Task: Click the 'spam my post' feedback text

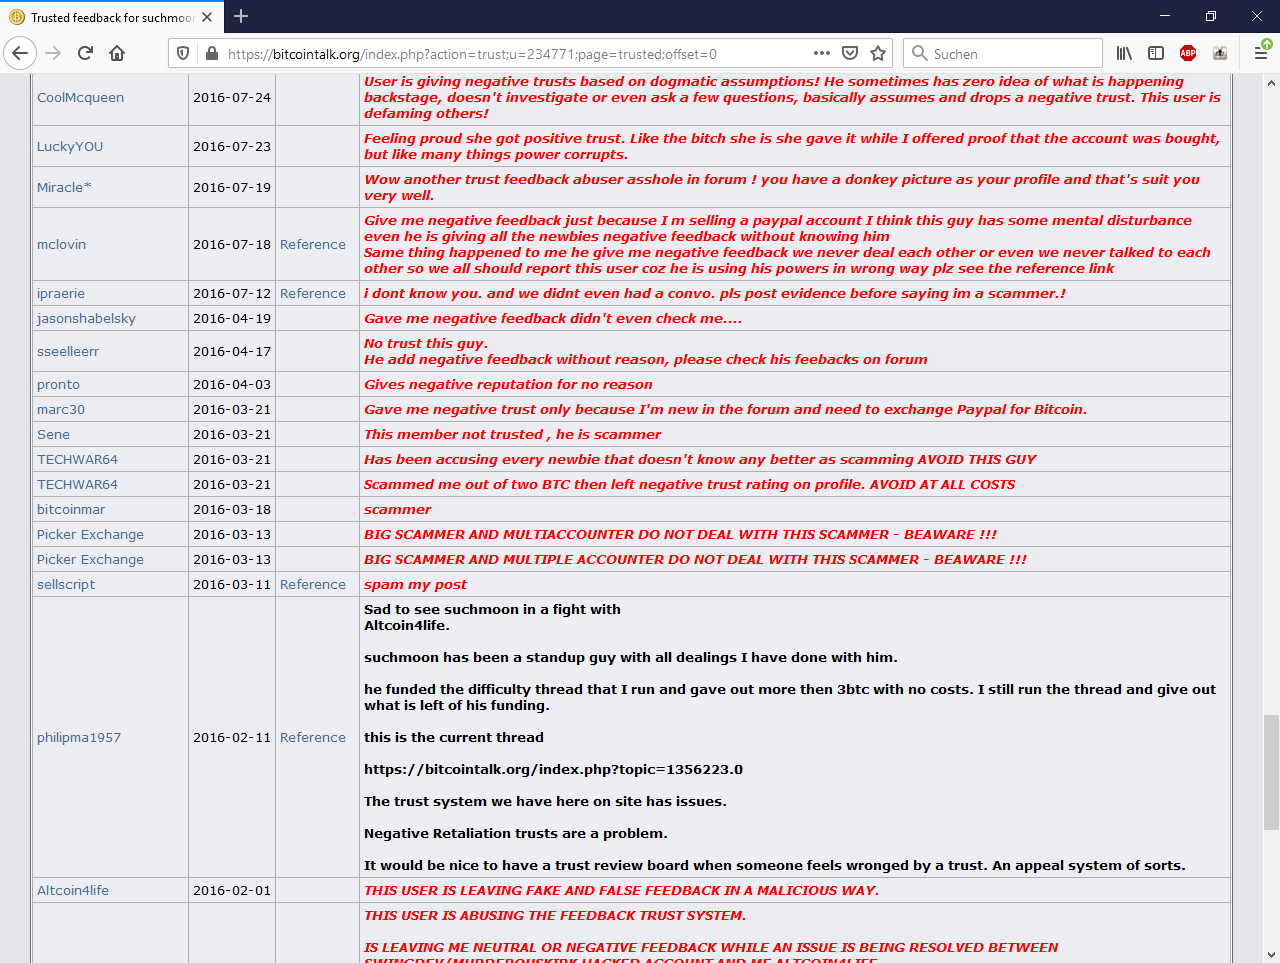Action: click(415, 585)
